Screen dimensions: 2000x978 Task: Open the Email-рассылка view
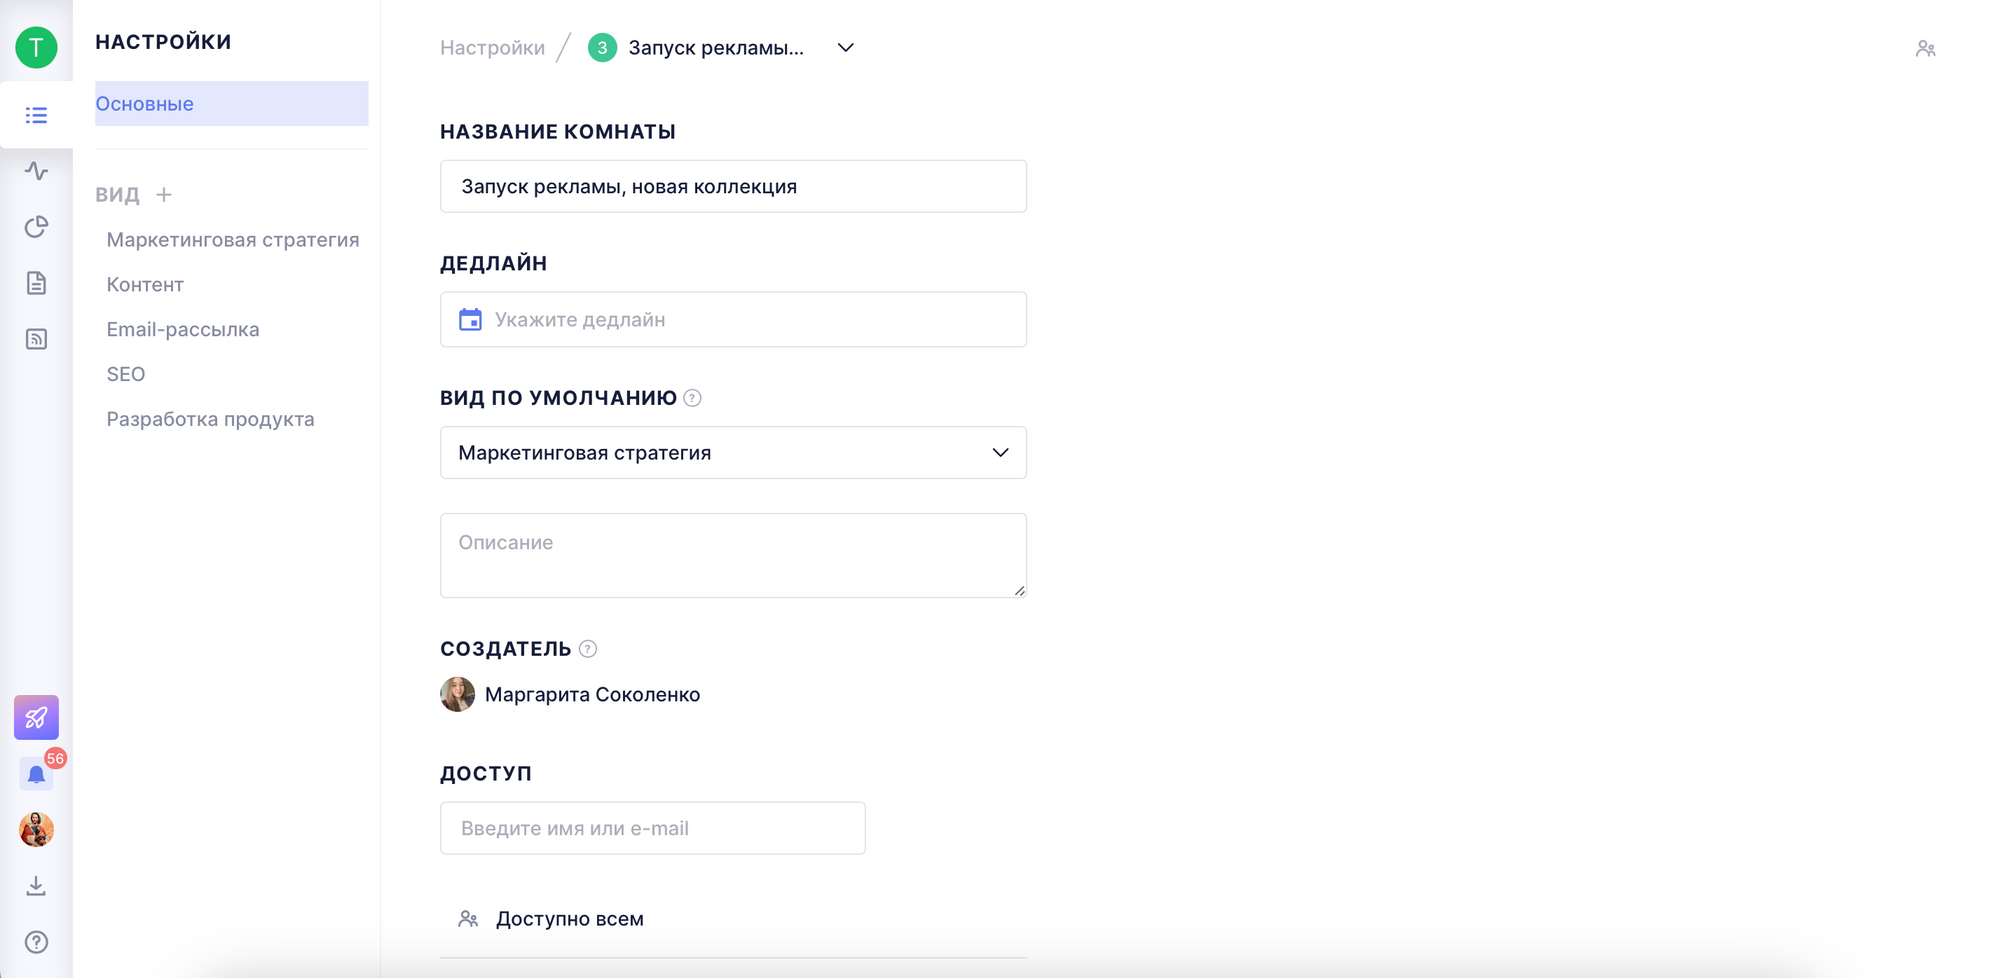(183, 329)
